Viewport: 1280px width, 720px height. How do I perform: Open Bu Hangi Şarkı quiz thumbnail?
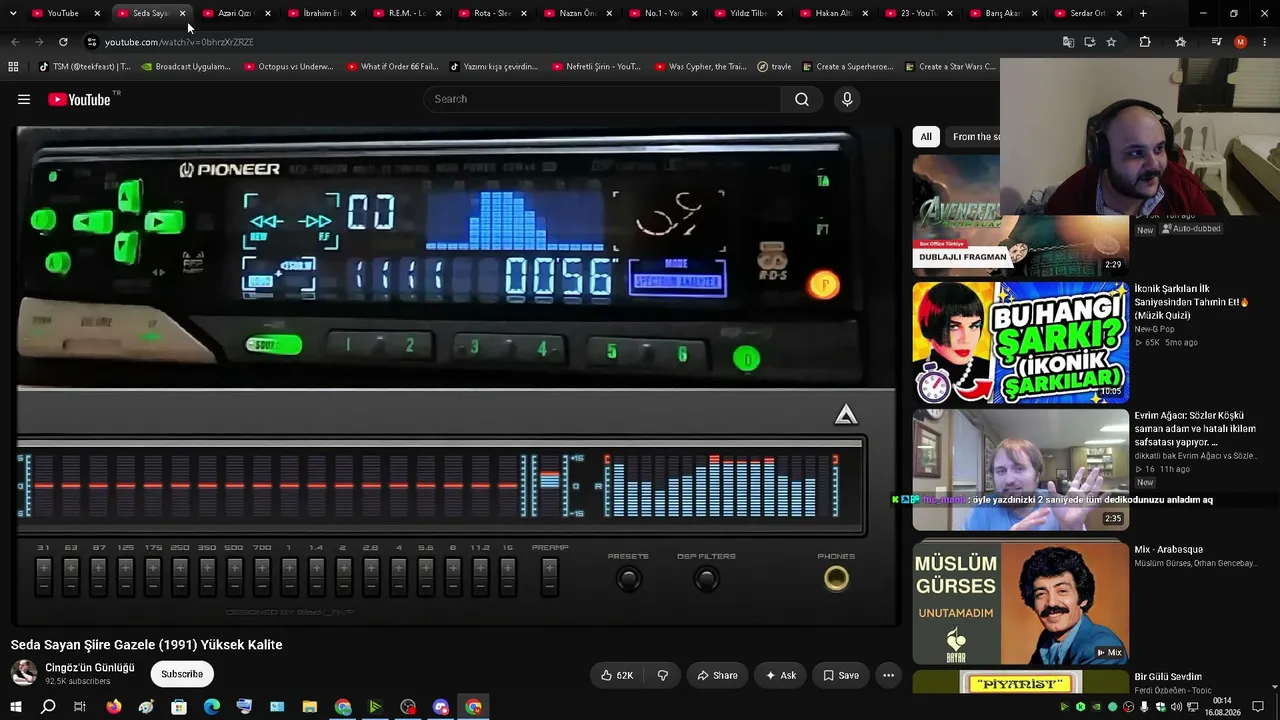pos(1020,342)
